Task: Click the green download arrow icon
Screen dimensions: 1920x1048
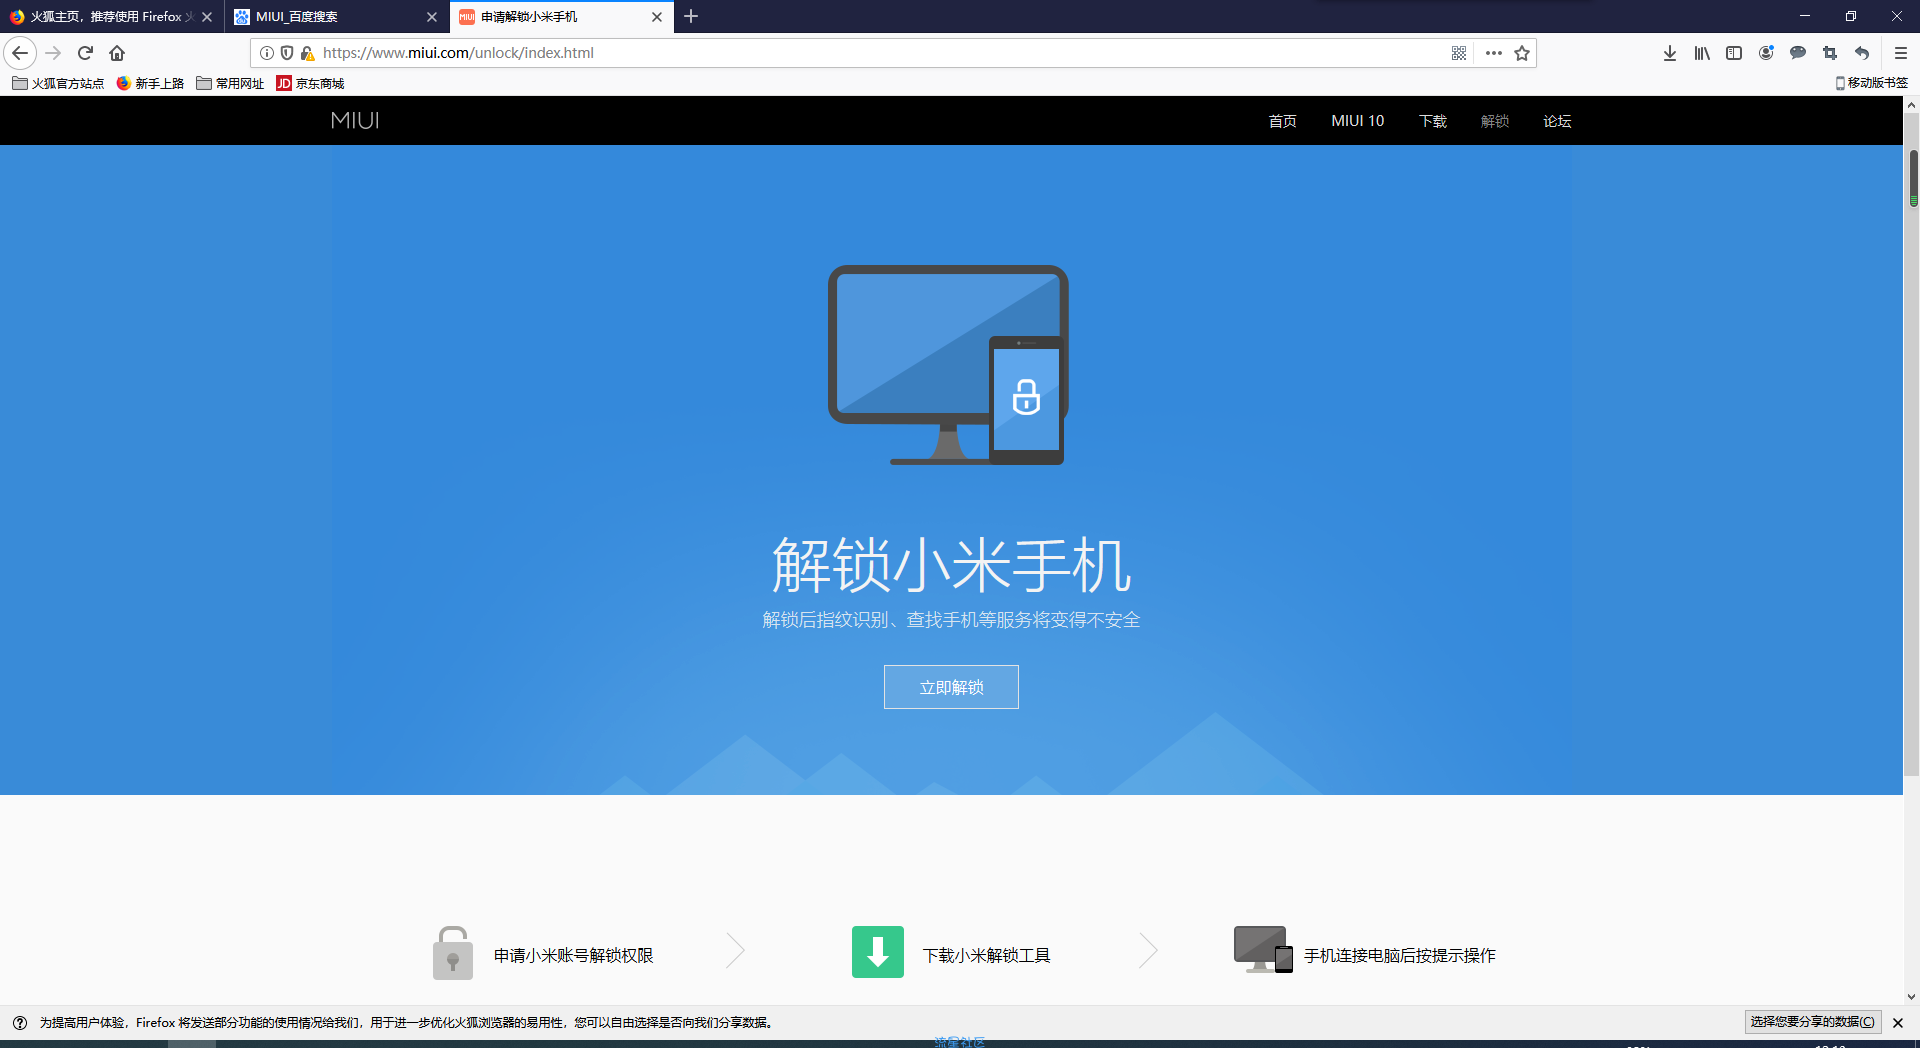Action: click(x=878, y=952)
